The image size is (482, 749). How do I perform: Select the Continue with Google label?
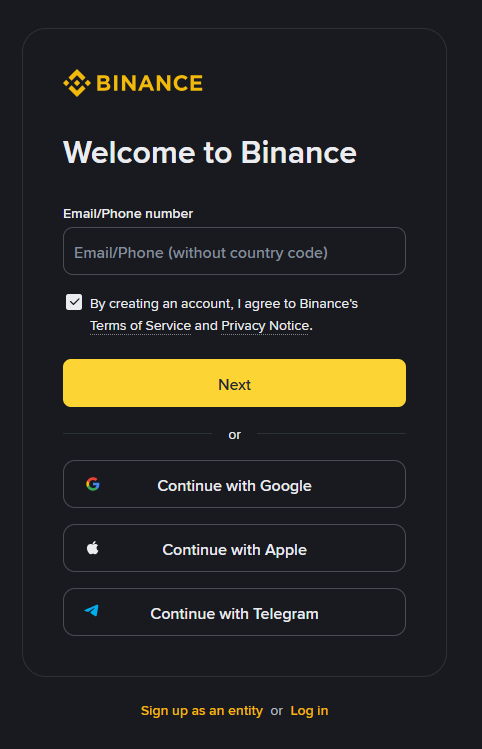[235, 486]
